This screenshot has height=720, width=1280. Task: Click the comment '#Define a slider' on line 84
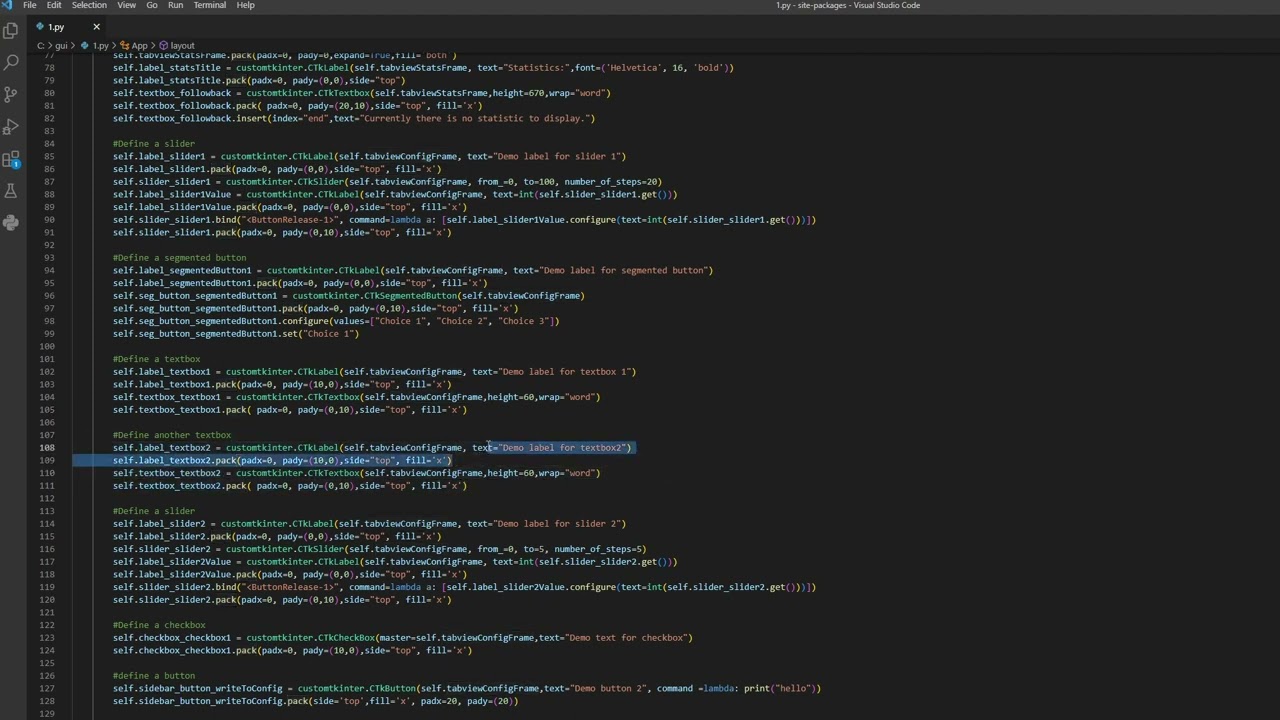click(x=154, y=143)
